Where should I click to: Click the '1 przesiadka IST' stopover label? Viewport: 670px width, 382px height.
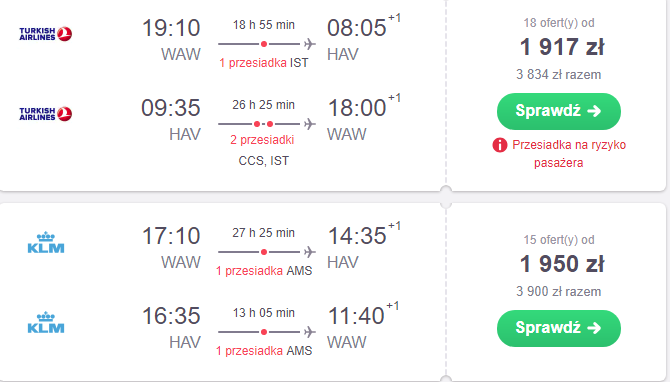264,63
